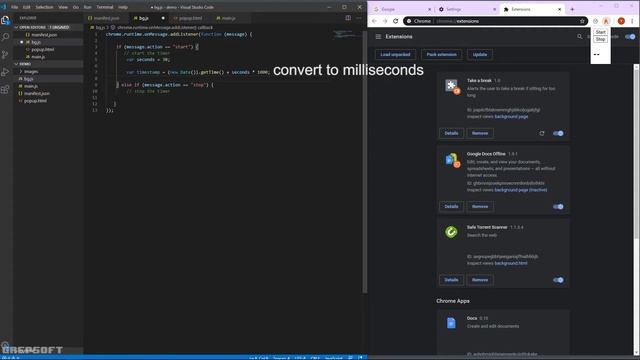Viewport: 640px width, 360px height.
Task: Open the Source Control view
Action: point(5,54)
